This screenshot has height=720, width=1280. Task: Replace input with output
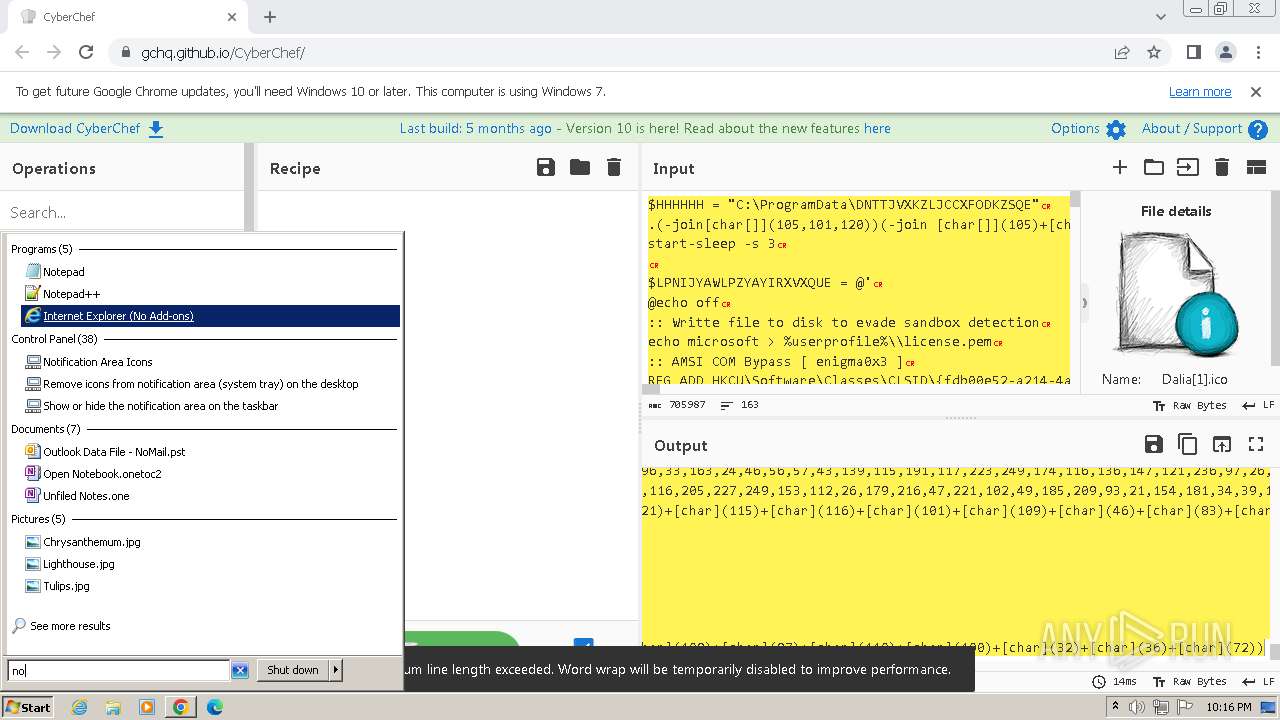[x=1222, y=444]
